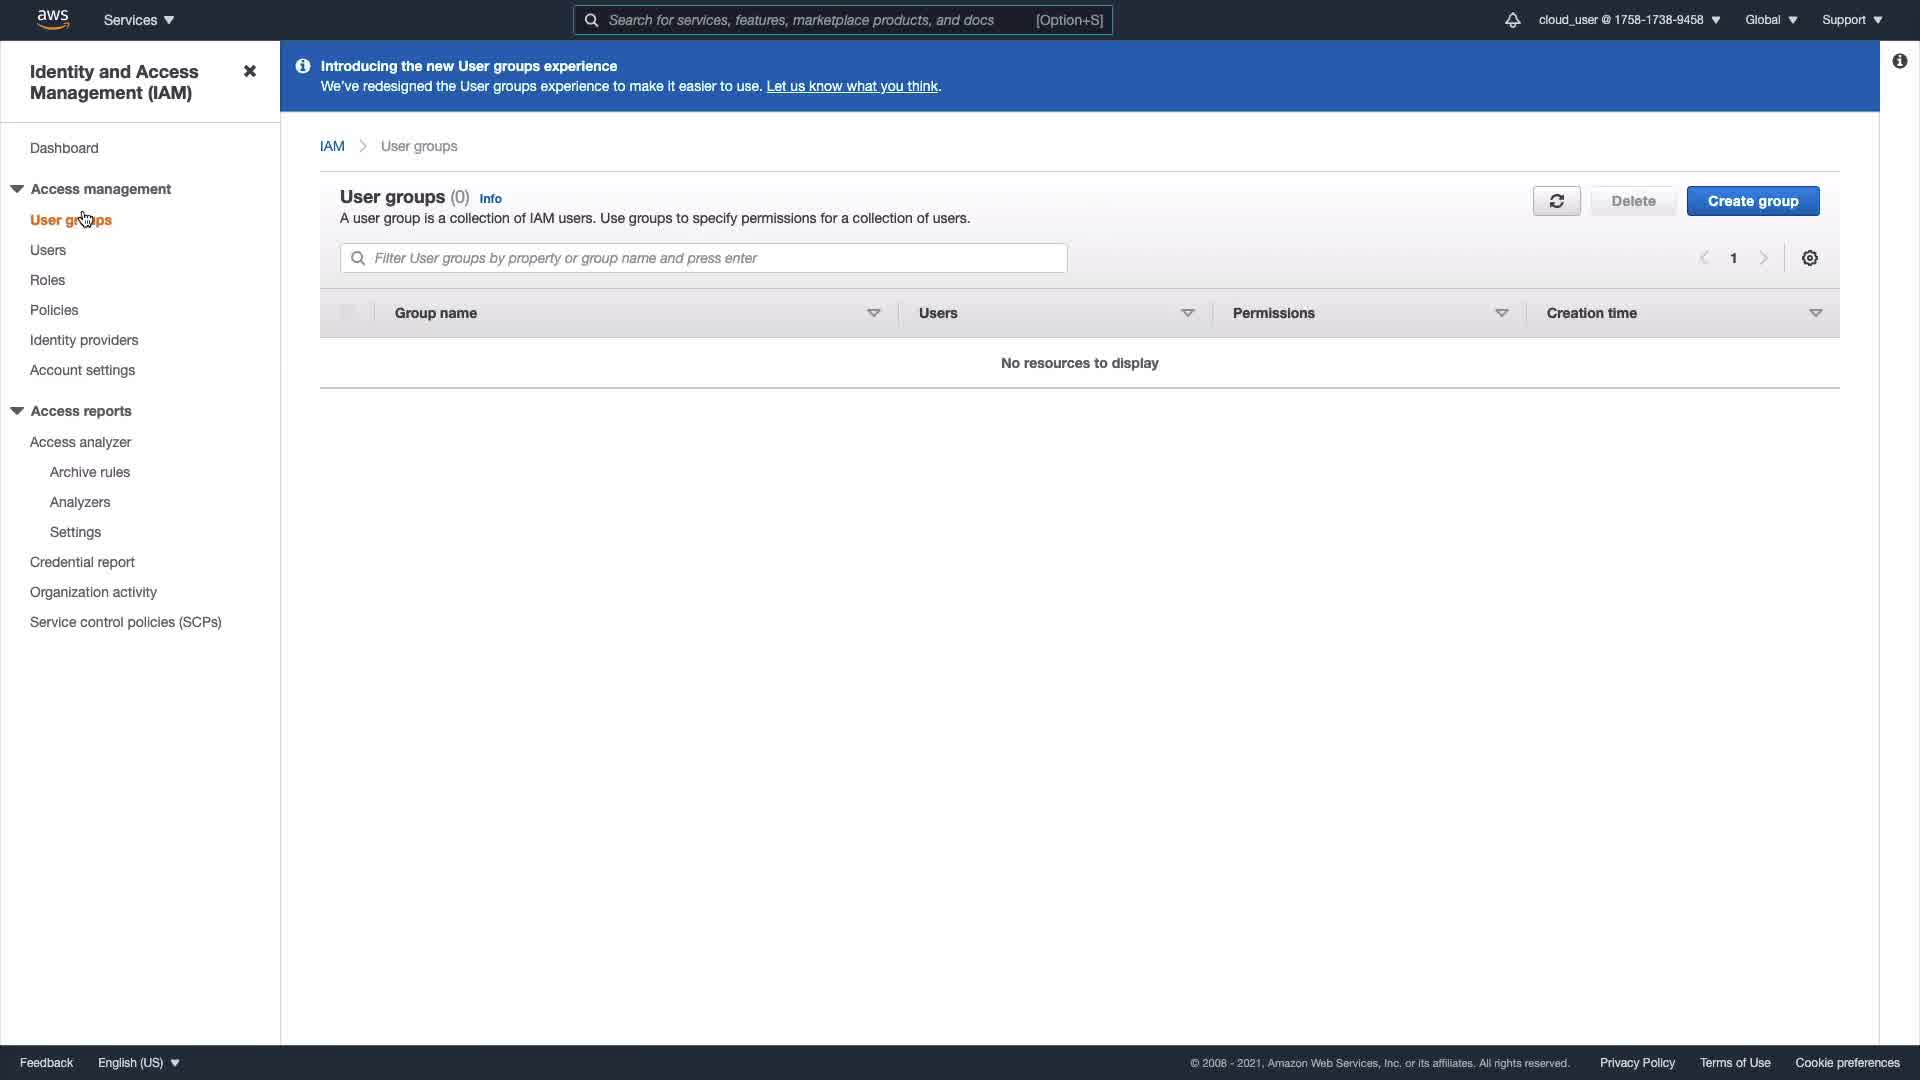Go to previous page chevron
Viewport: 1920px width, 1080px height.
(x=1704, y=258)
